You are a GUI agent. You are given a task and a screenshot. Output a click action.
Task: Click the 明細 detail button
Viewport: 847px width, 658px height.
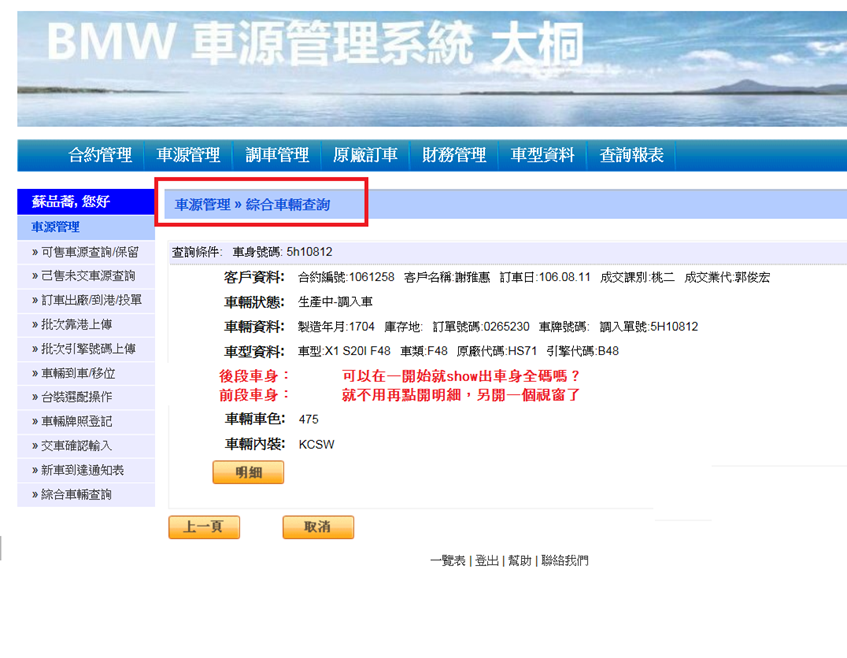point(248,472)
